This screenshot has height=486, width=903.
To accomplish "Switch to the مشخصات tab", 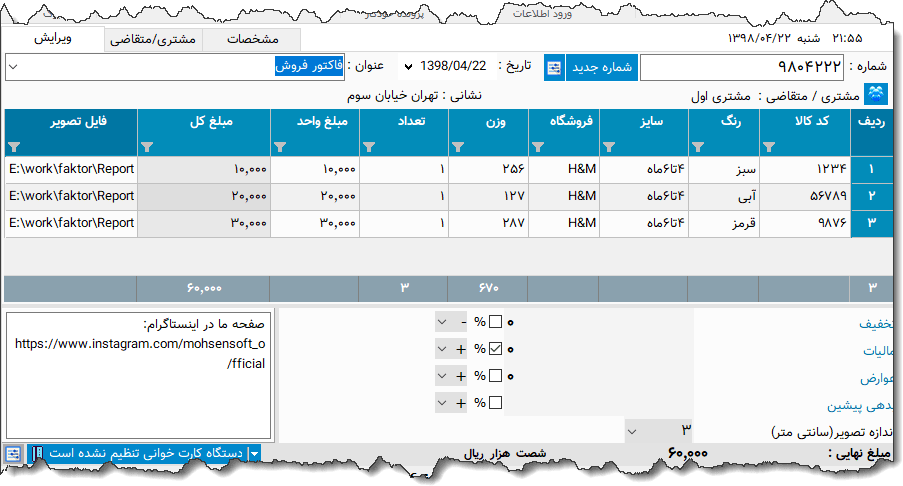I will pos(252,39).
